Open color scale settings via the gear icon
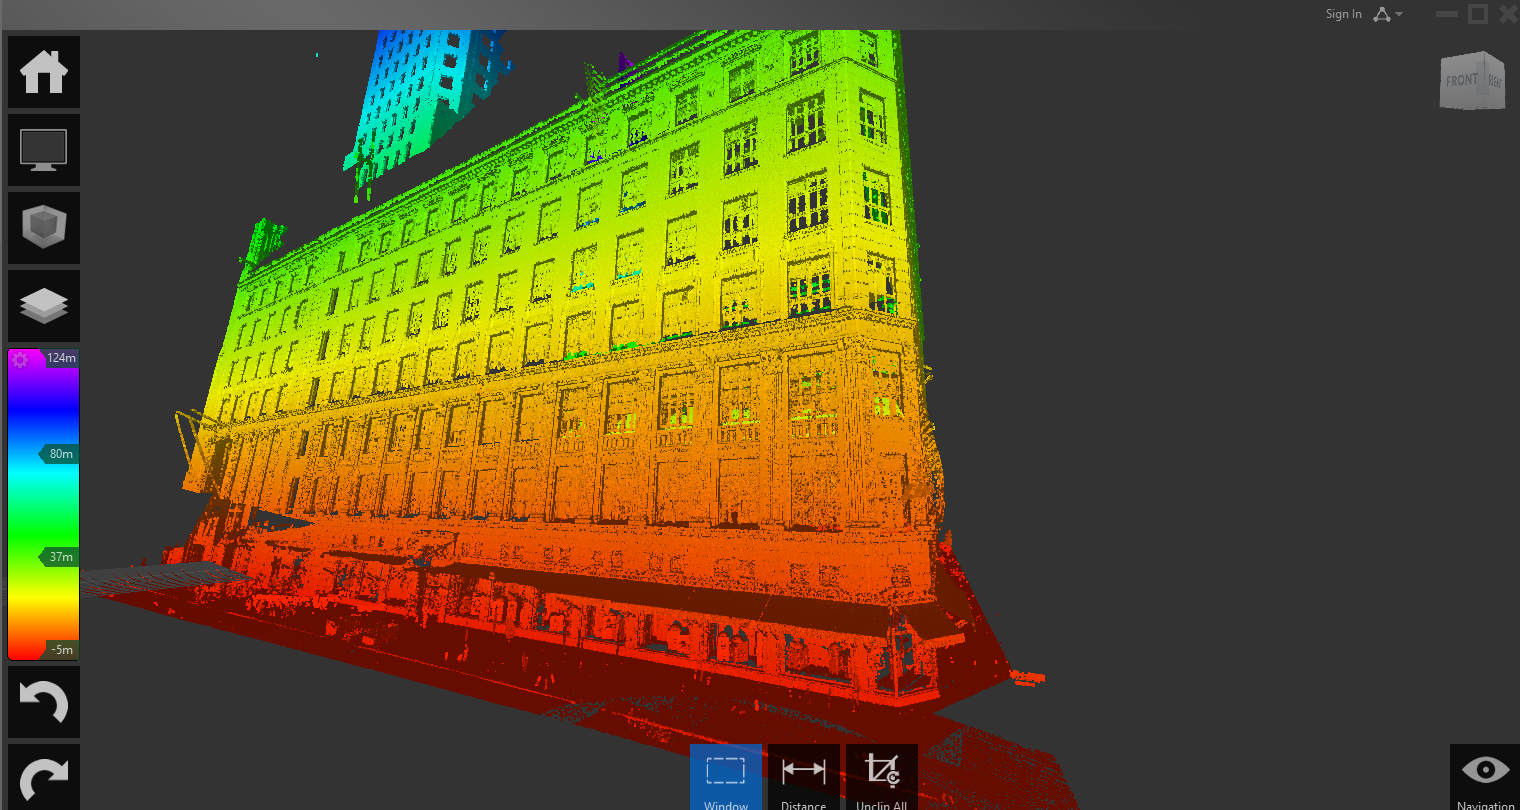Viewport: 1520px width, 810px height. [22, 358]
